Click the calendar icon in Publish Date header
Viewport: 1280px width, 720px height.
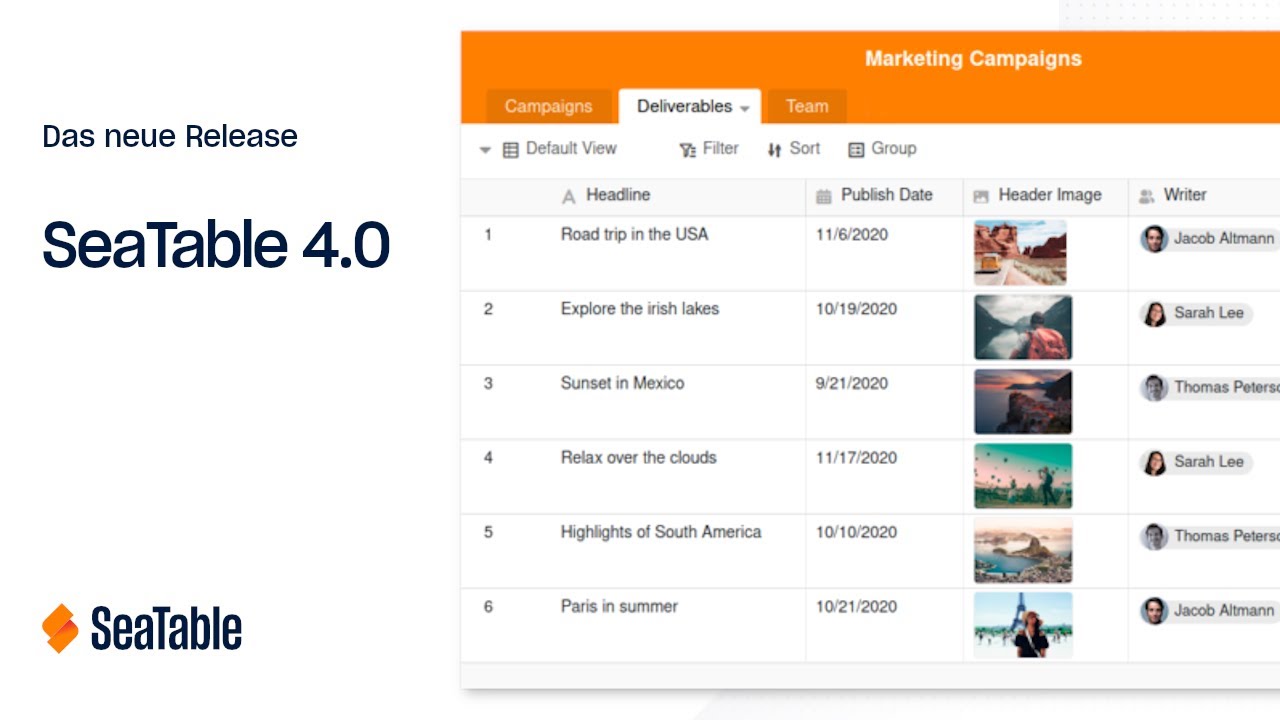tap(824, 197)
